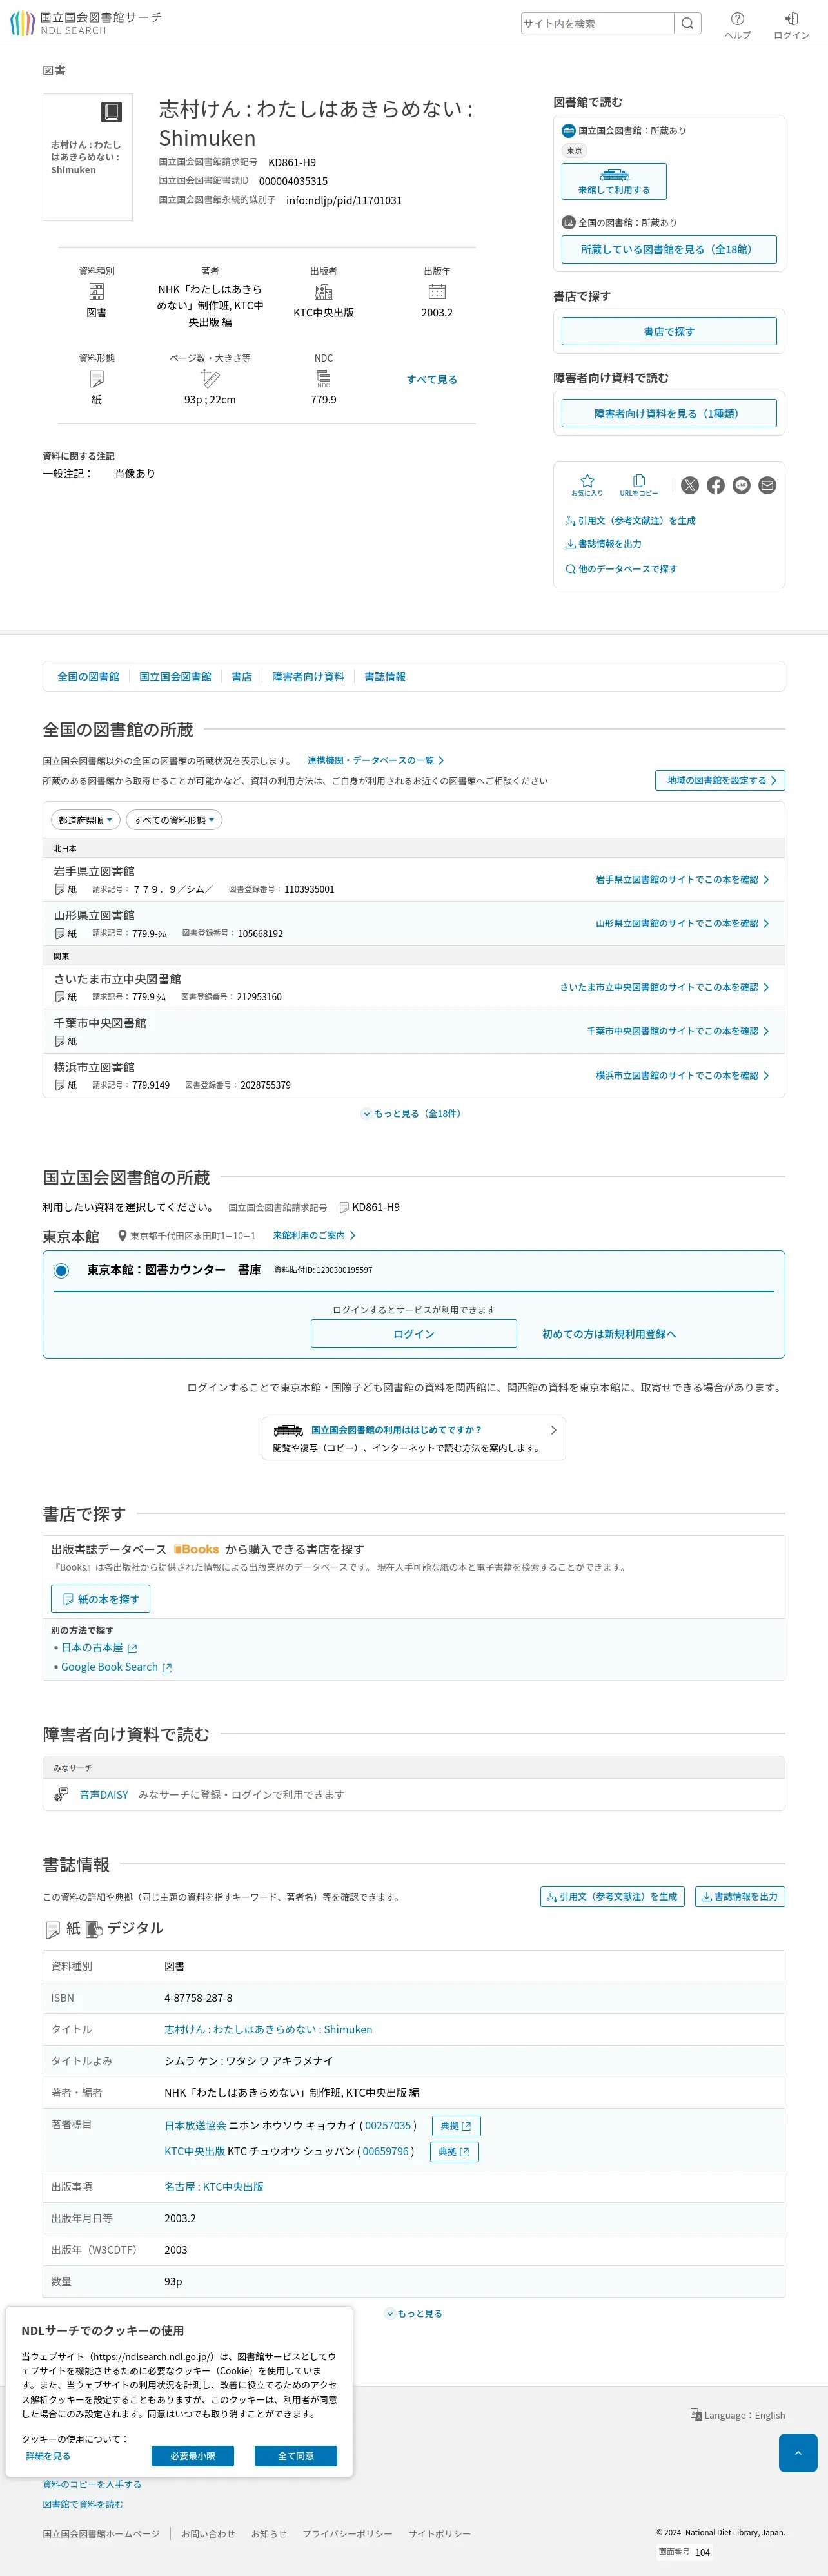Click the ログイン button in holdings box
828x2576 pixels.
tap(414, 1334)
